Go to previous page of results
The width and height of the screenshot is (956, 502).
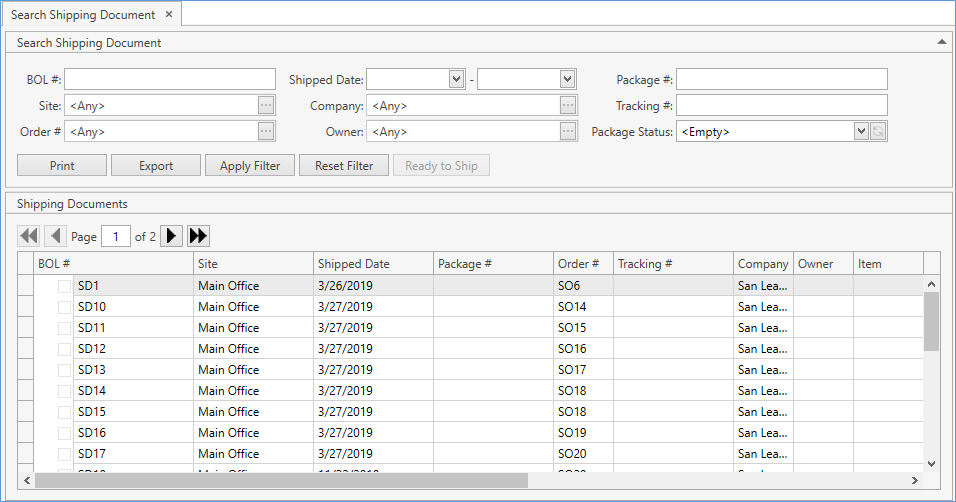55,236
